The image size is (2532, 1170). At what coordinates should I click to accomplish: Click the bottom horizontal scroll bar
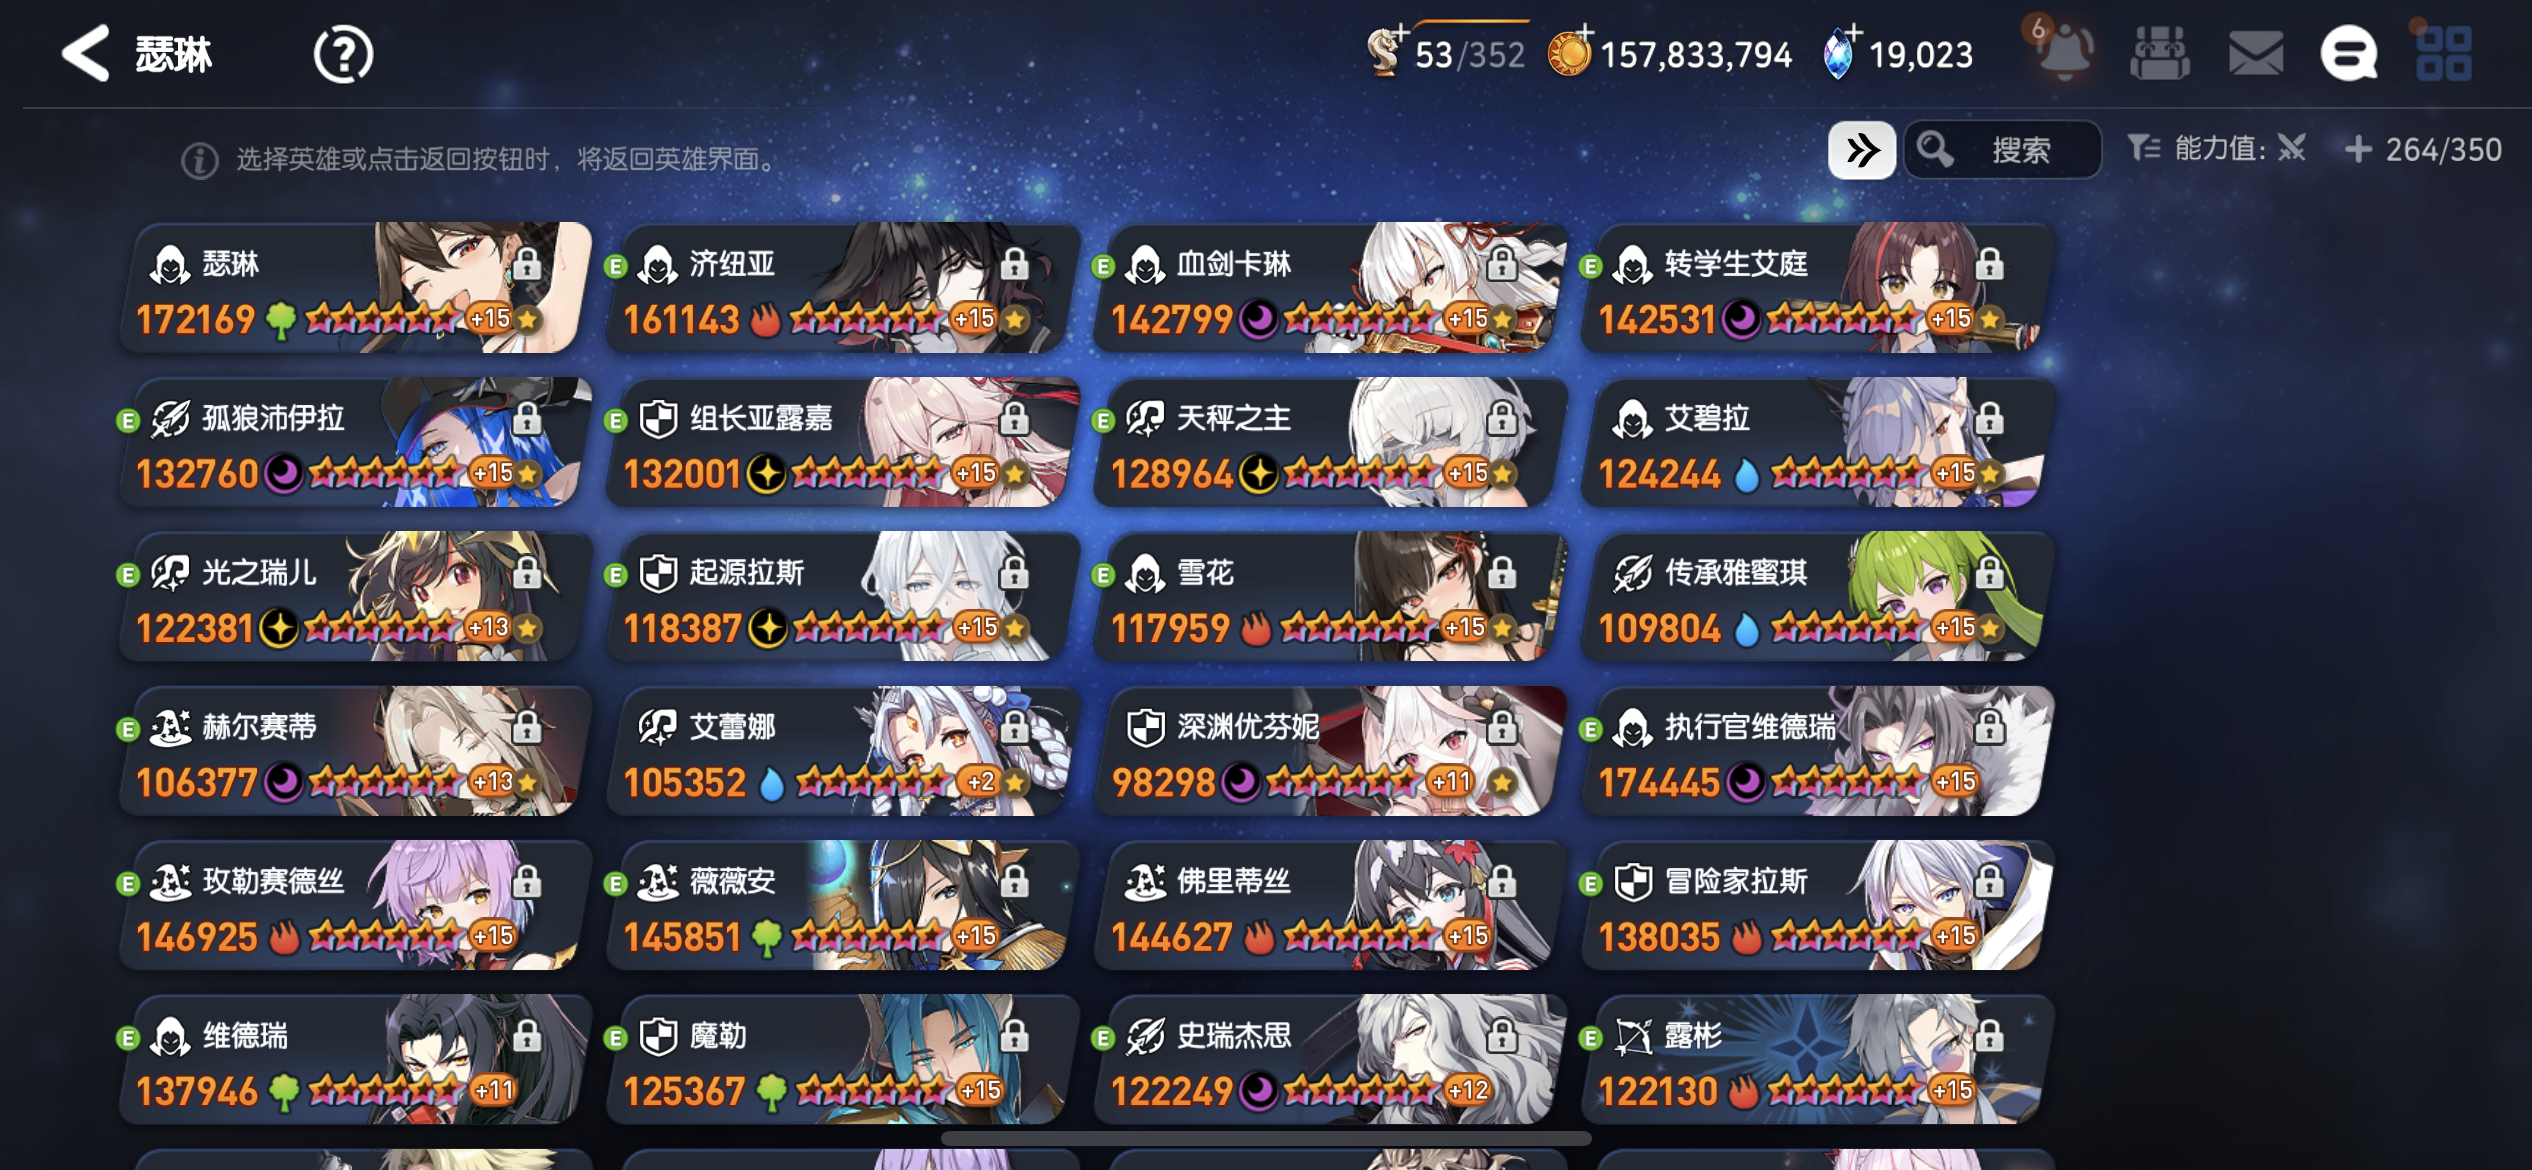1266,1138
